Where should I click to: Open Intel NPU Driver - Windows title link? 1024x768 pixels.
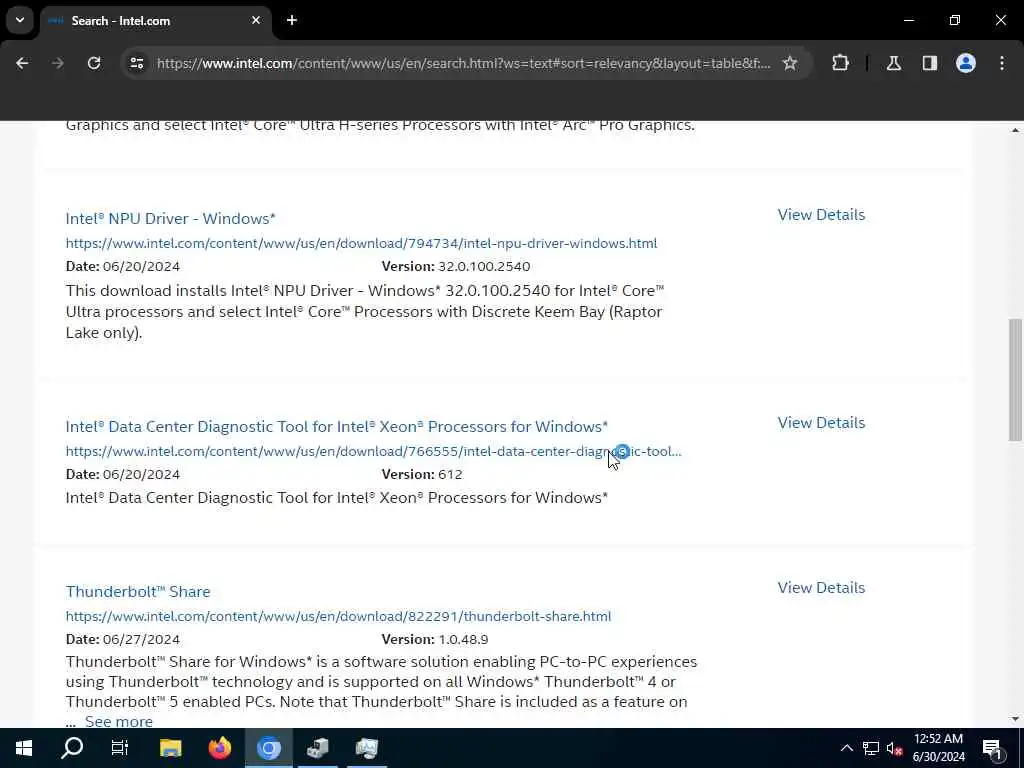click(170, 218)
